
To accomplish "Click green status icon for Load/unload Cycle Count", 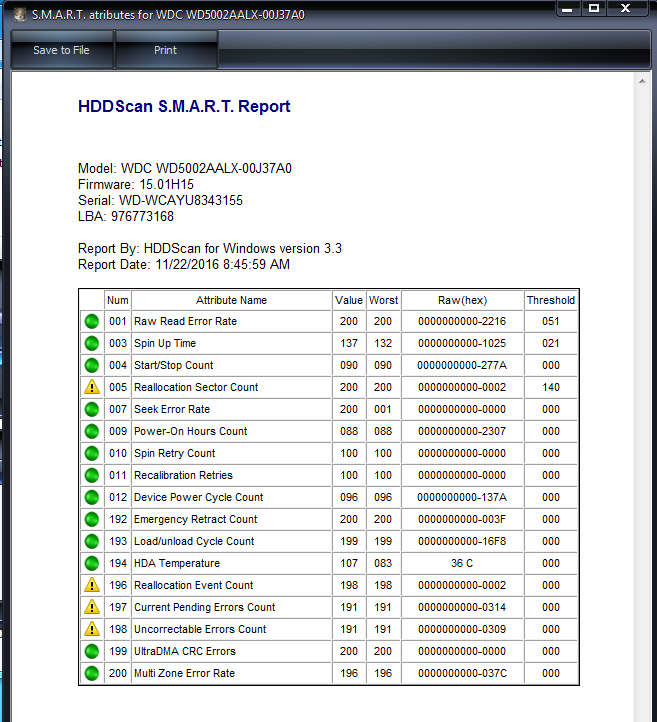I will click(92, 541).
